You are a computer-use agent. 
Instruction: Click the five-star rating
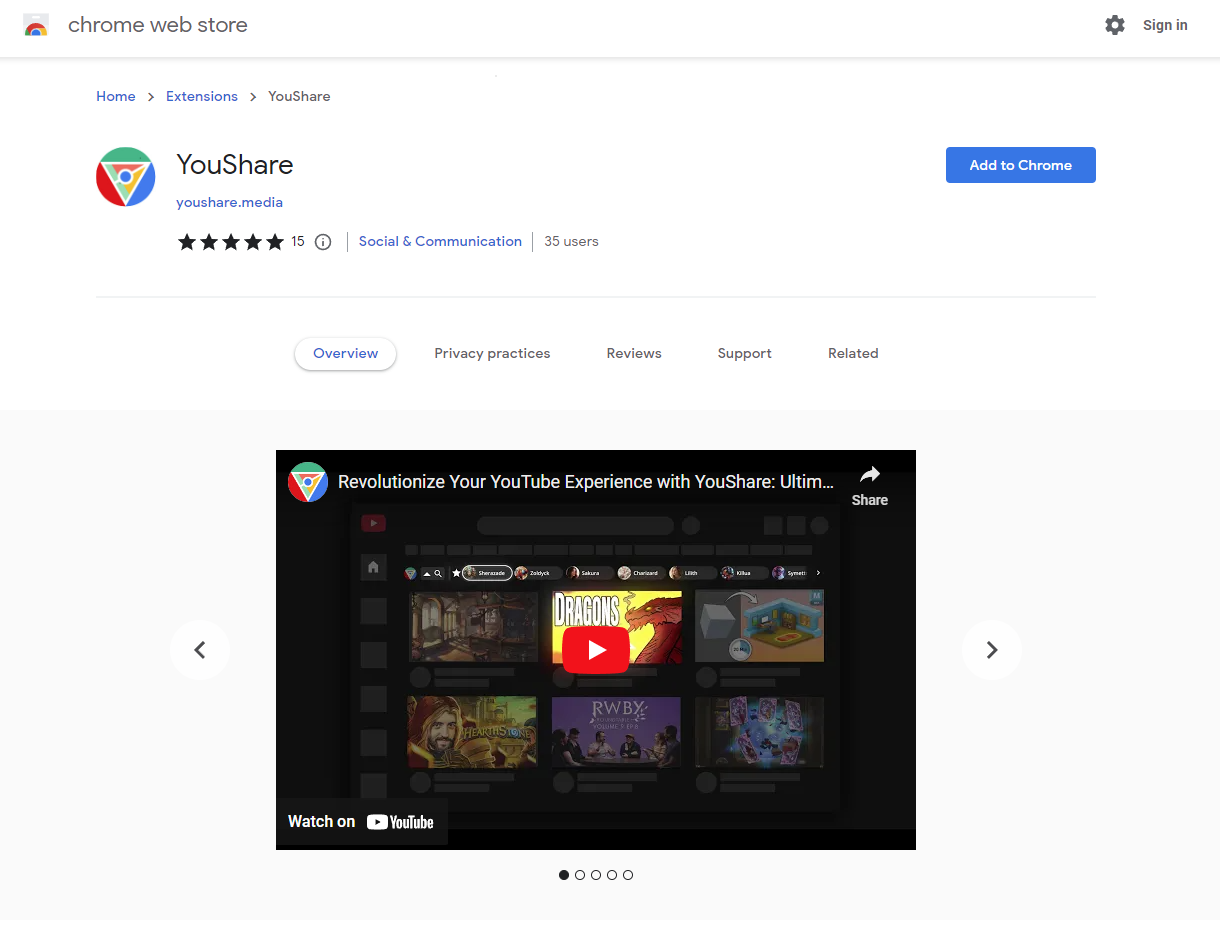click(x=231, y=241)
